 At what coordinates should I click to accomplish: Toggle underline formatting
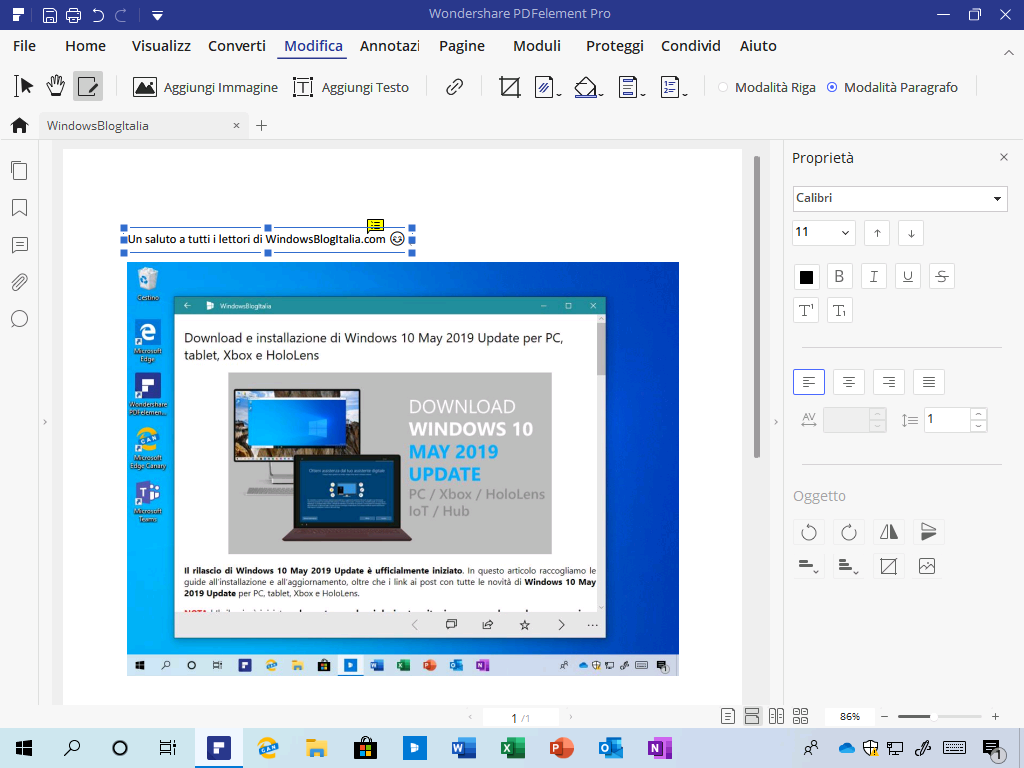click(x=908, y=276)
